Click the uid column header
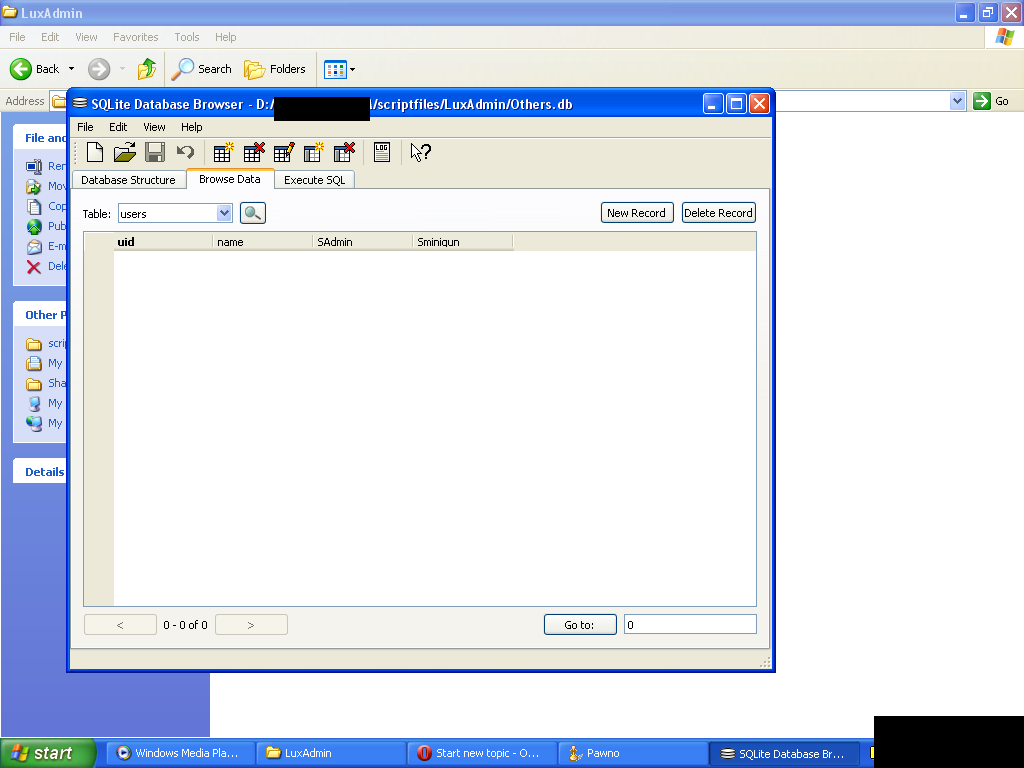 163,242
